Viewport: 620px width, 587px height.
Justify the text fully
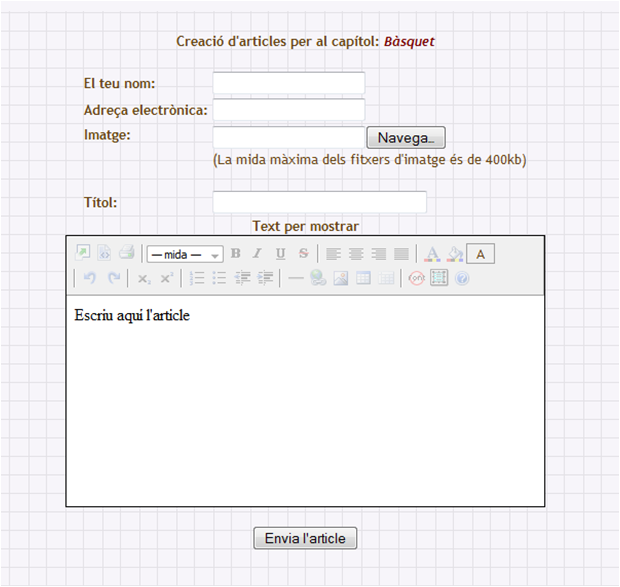point(401,254)
